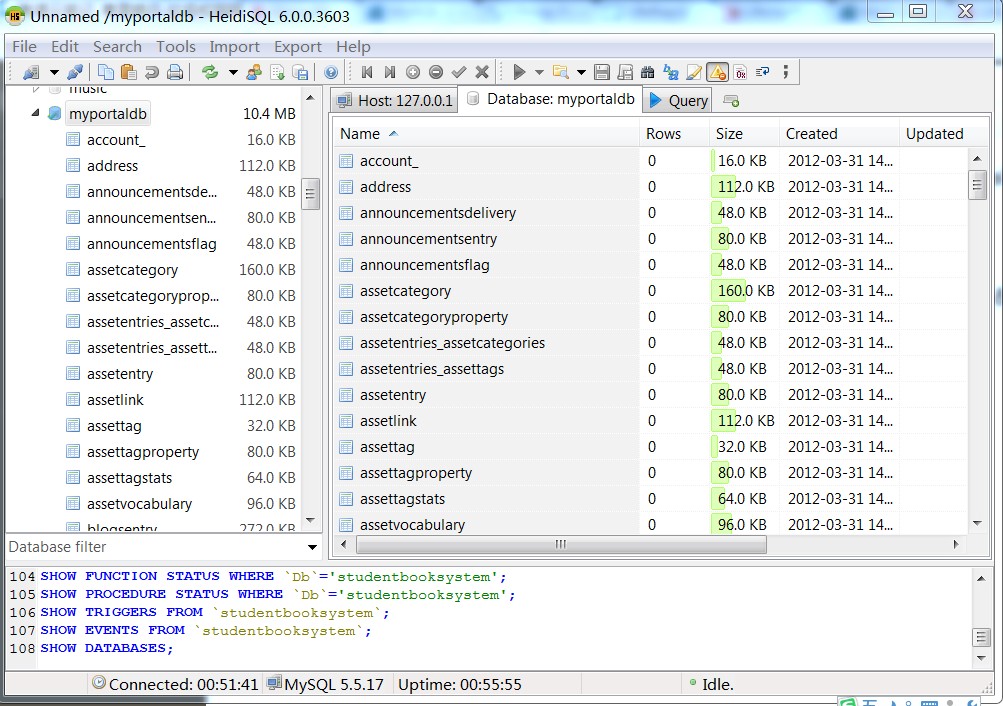Image resolution: width=1003 pixels, height=706 pixels.
Task: Open the File menu
Action: pos(24,47)
